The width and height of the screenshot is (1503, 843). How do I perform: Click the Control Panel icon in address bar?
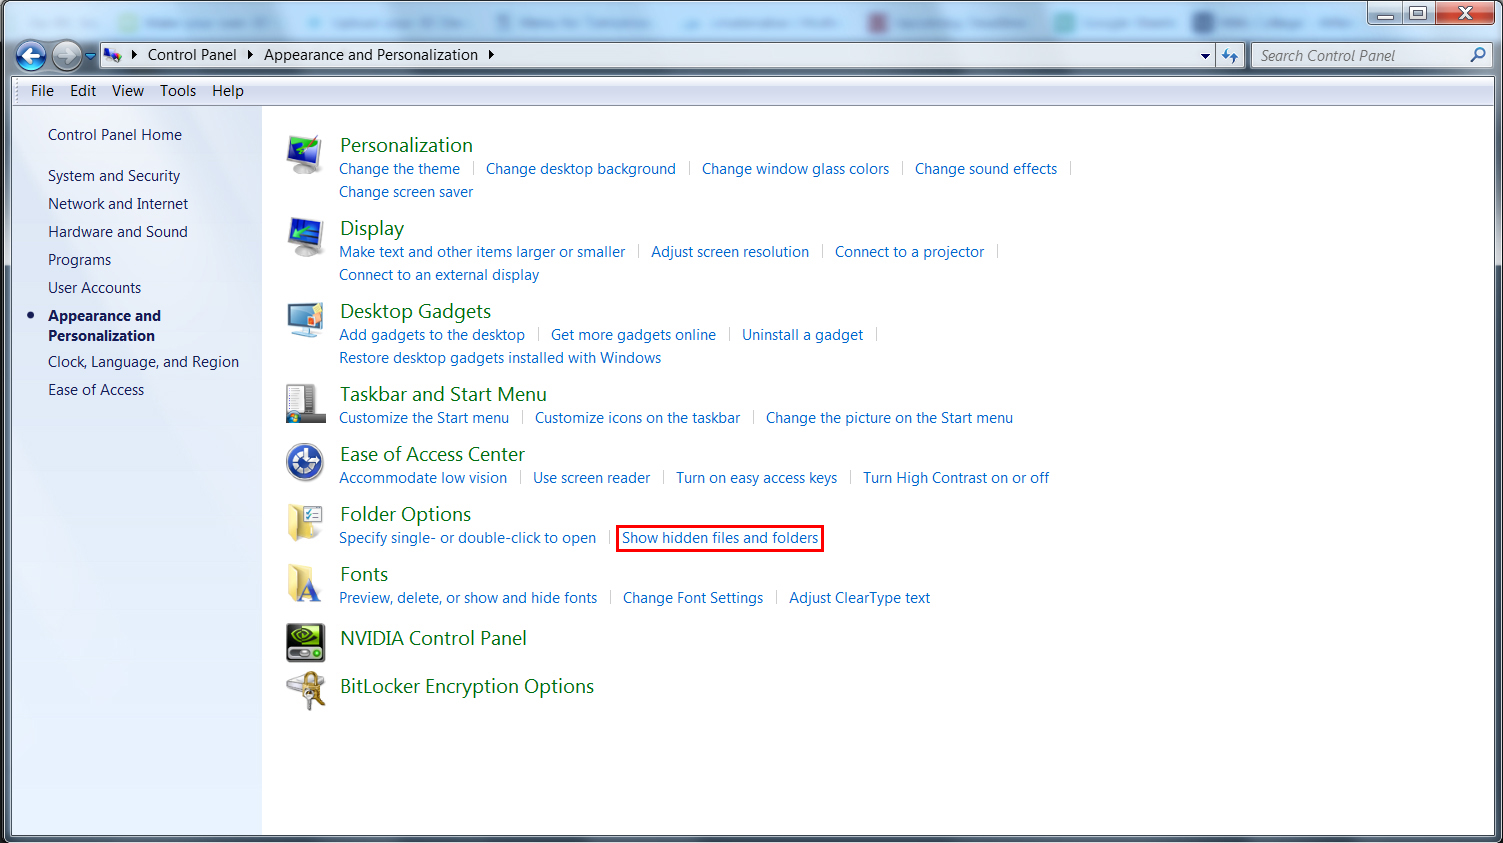(x=113, y=55)
